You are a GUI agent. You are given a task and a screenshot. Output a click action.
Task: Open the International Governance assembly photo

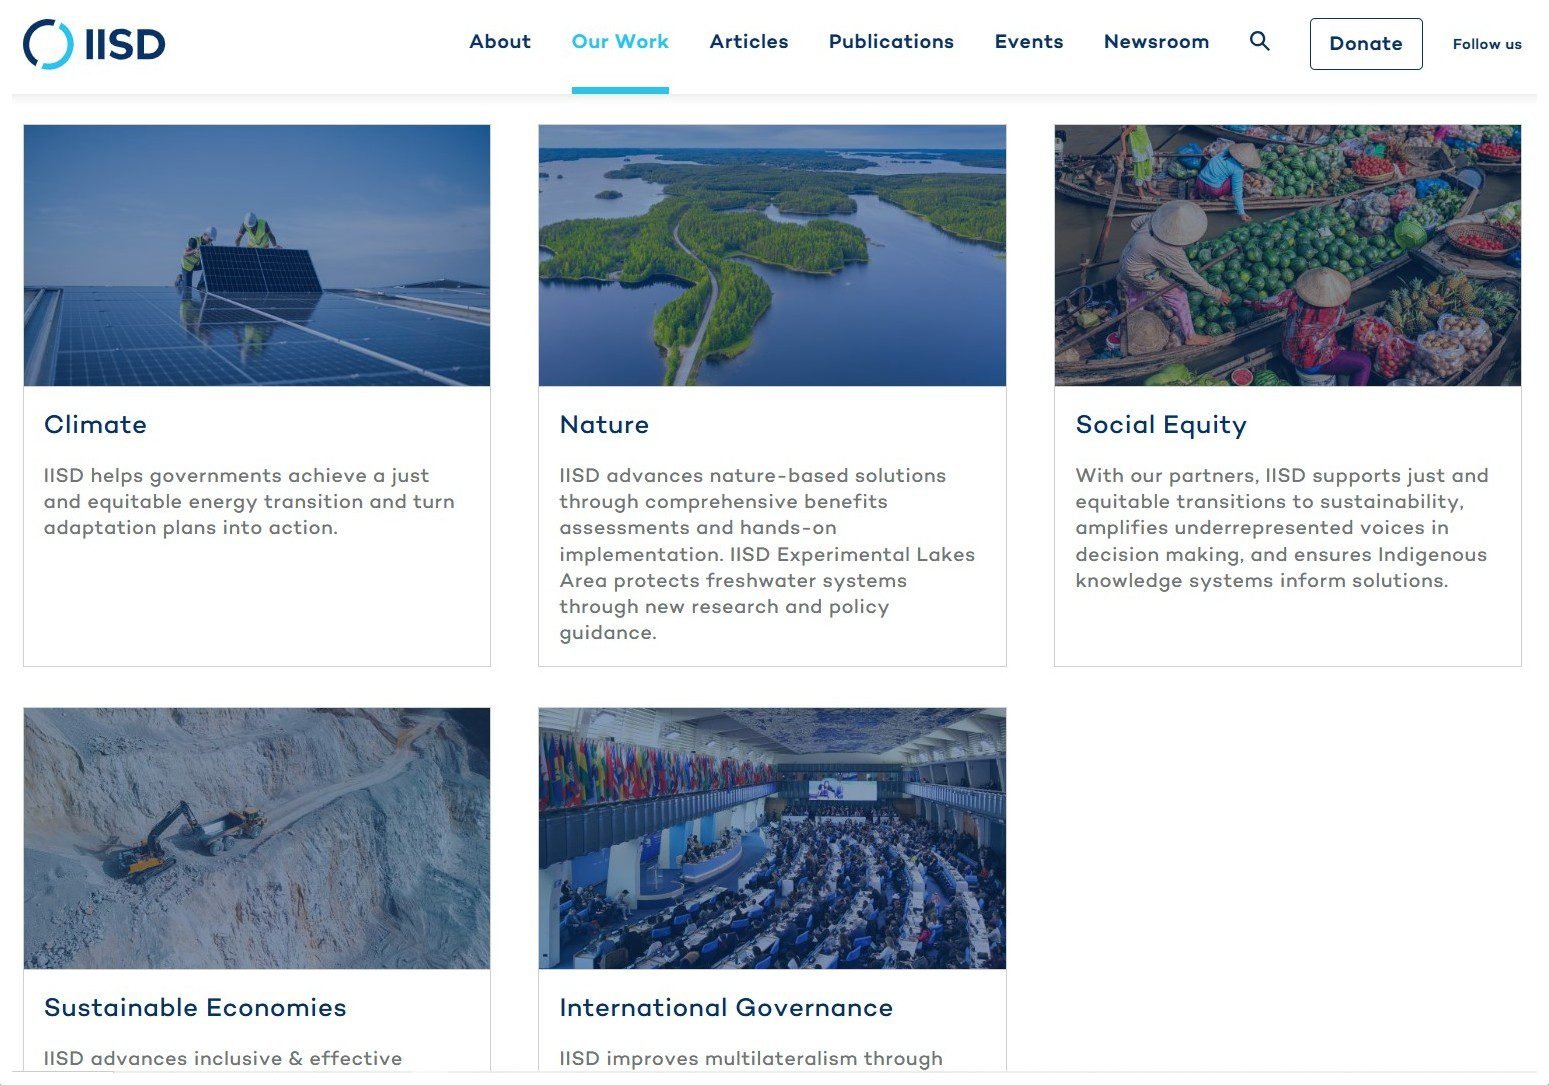tap(772, 838)
